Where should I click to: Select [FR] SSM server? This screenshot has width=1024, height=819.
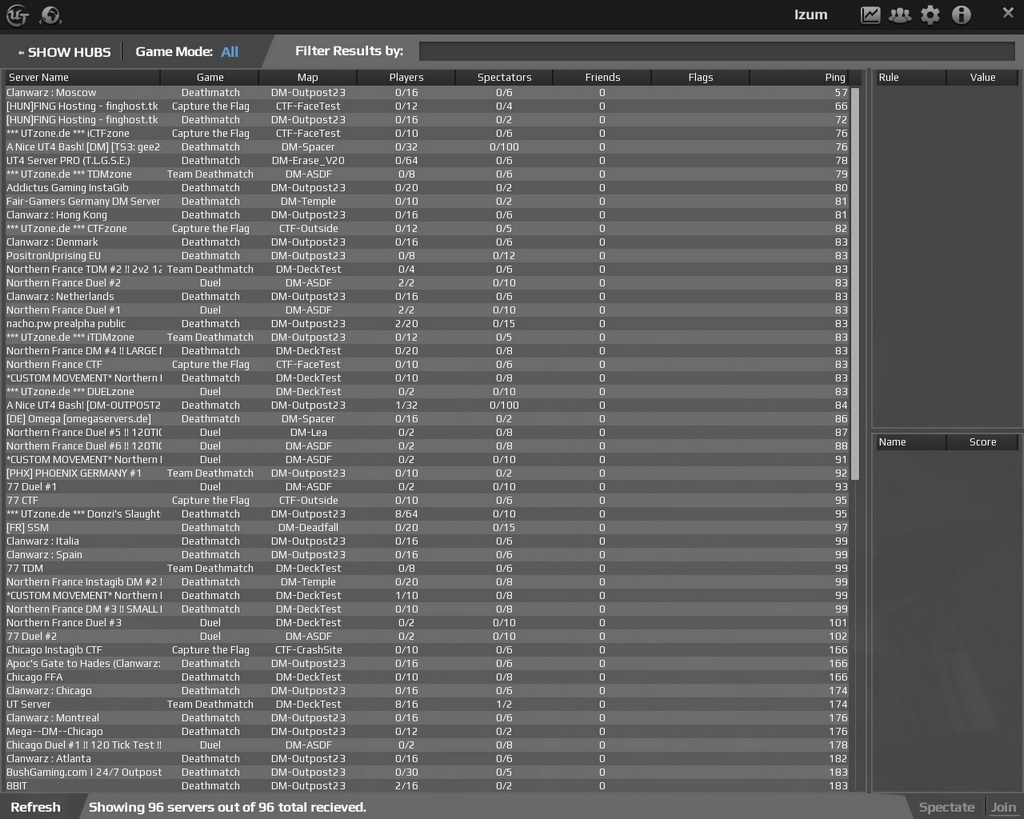pos(427,528)
